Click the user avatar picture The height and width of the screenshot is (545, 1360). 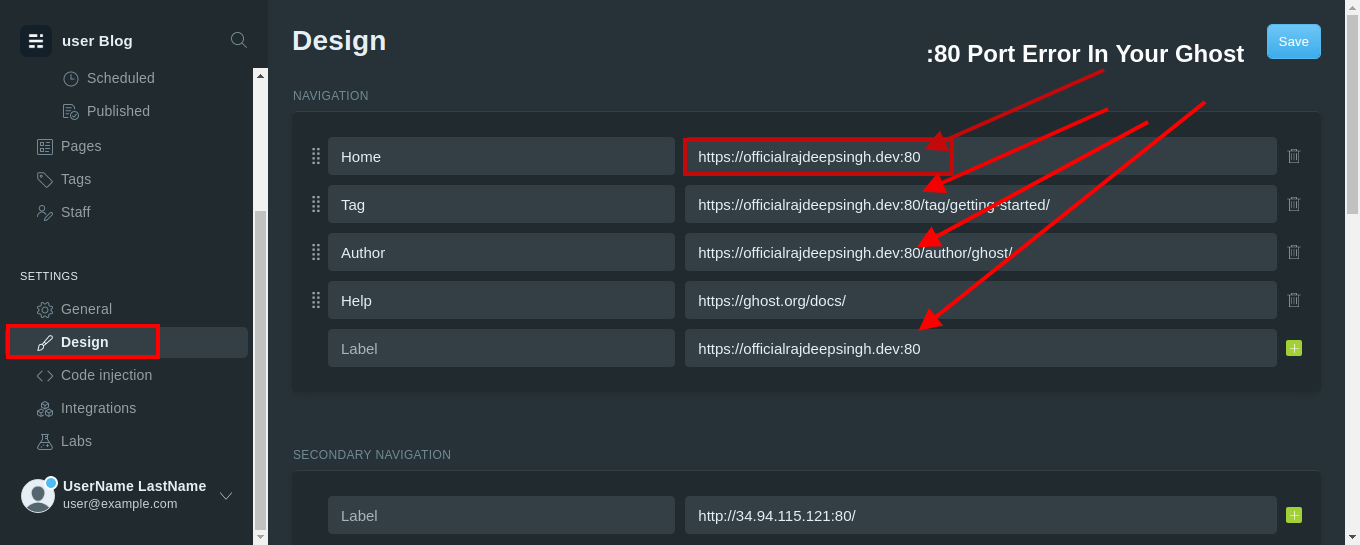coord(38,495)
